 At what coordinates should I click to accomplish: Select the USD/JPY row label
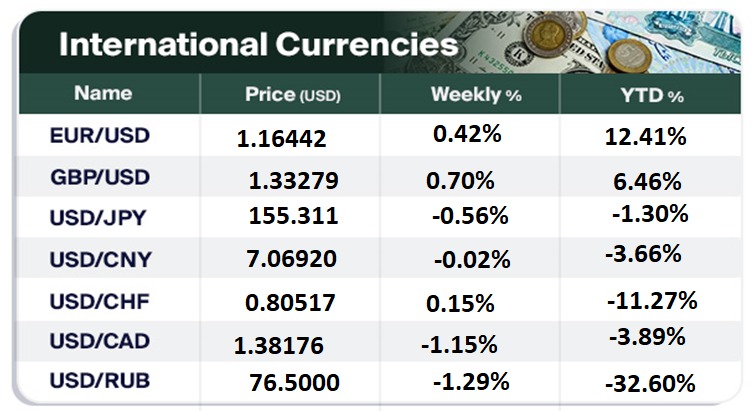99,218
